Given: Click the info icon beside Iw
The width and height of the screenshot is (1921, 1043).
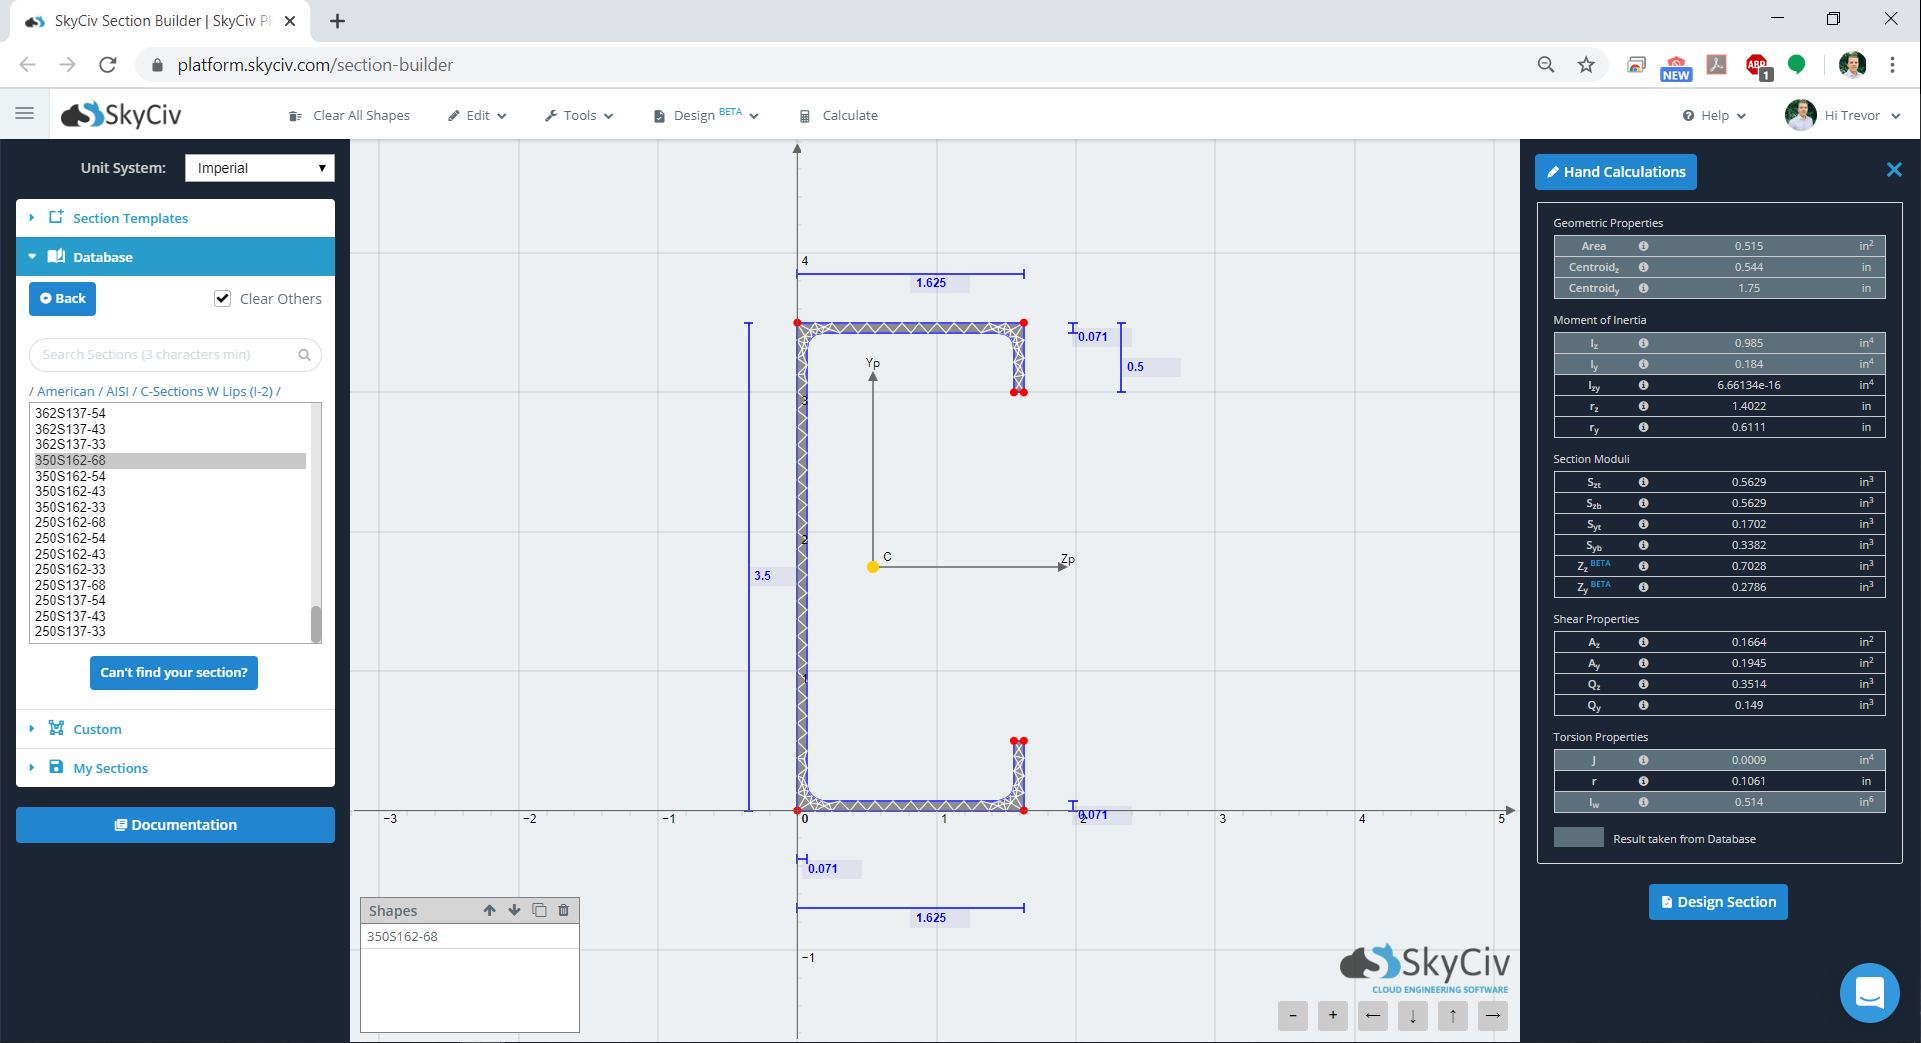Looking at the screenshot, I should coord(1643,802).
